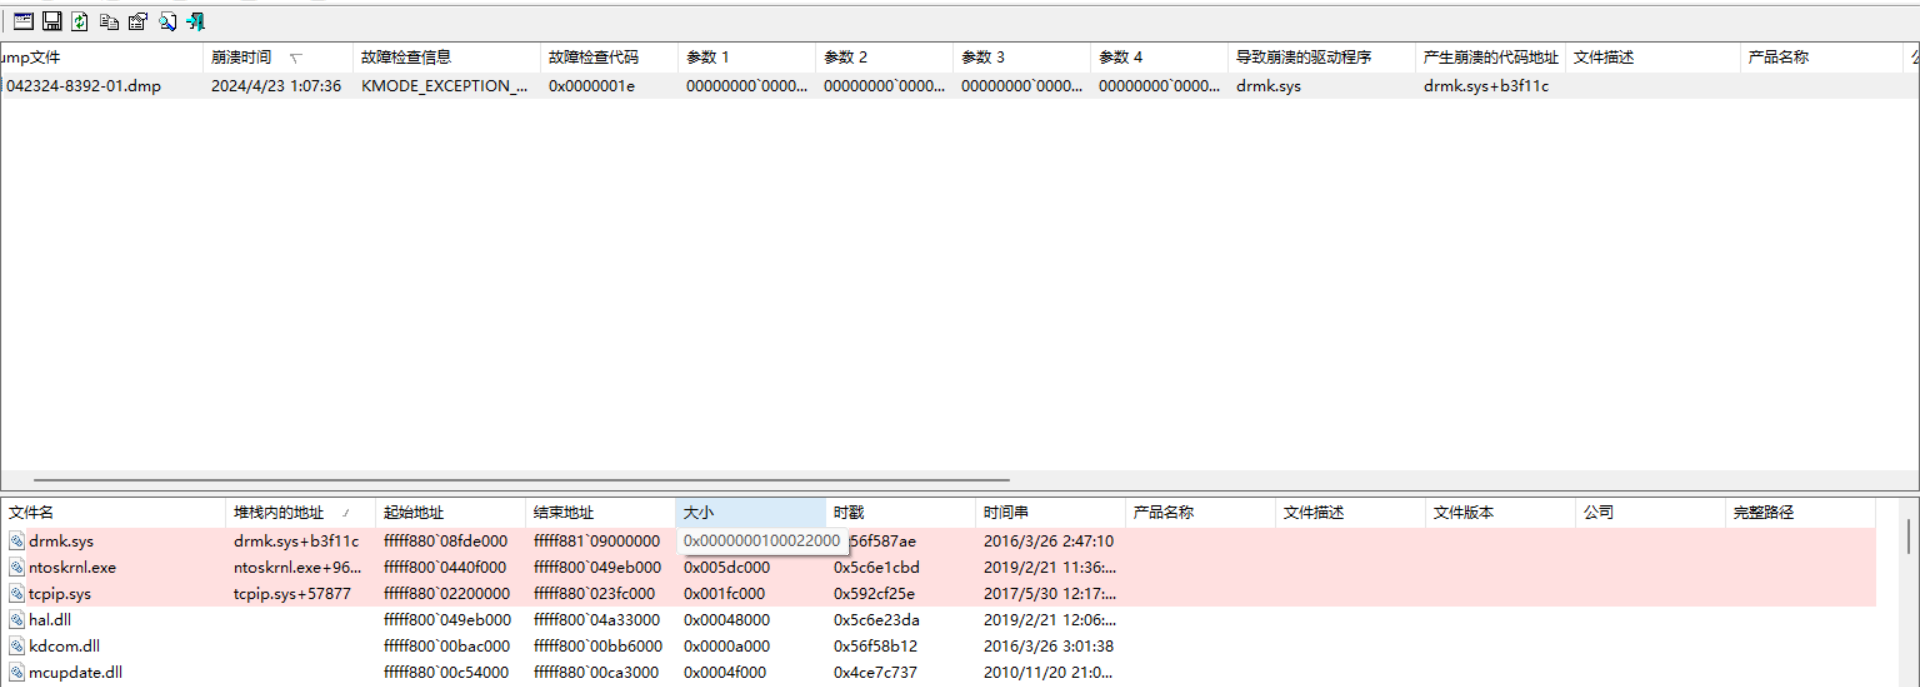
Task: Click the Find magnifier toolbar icon
Action: pyautogui.click(x=167, y=21)
